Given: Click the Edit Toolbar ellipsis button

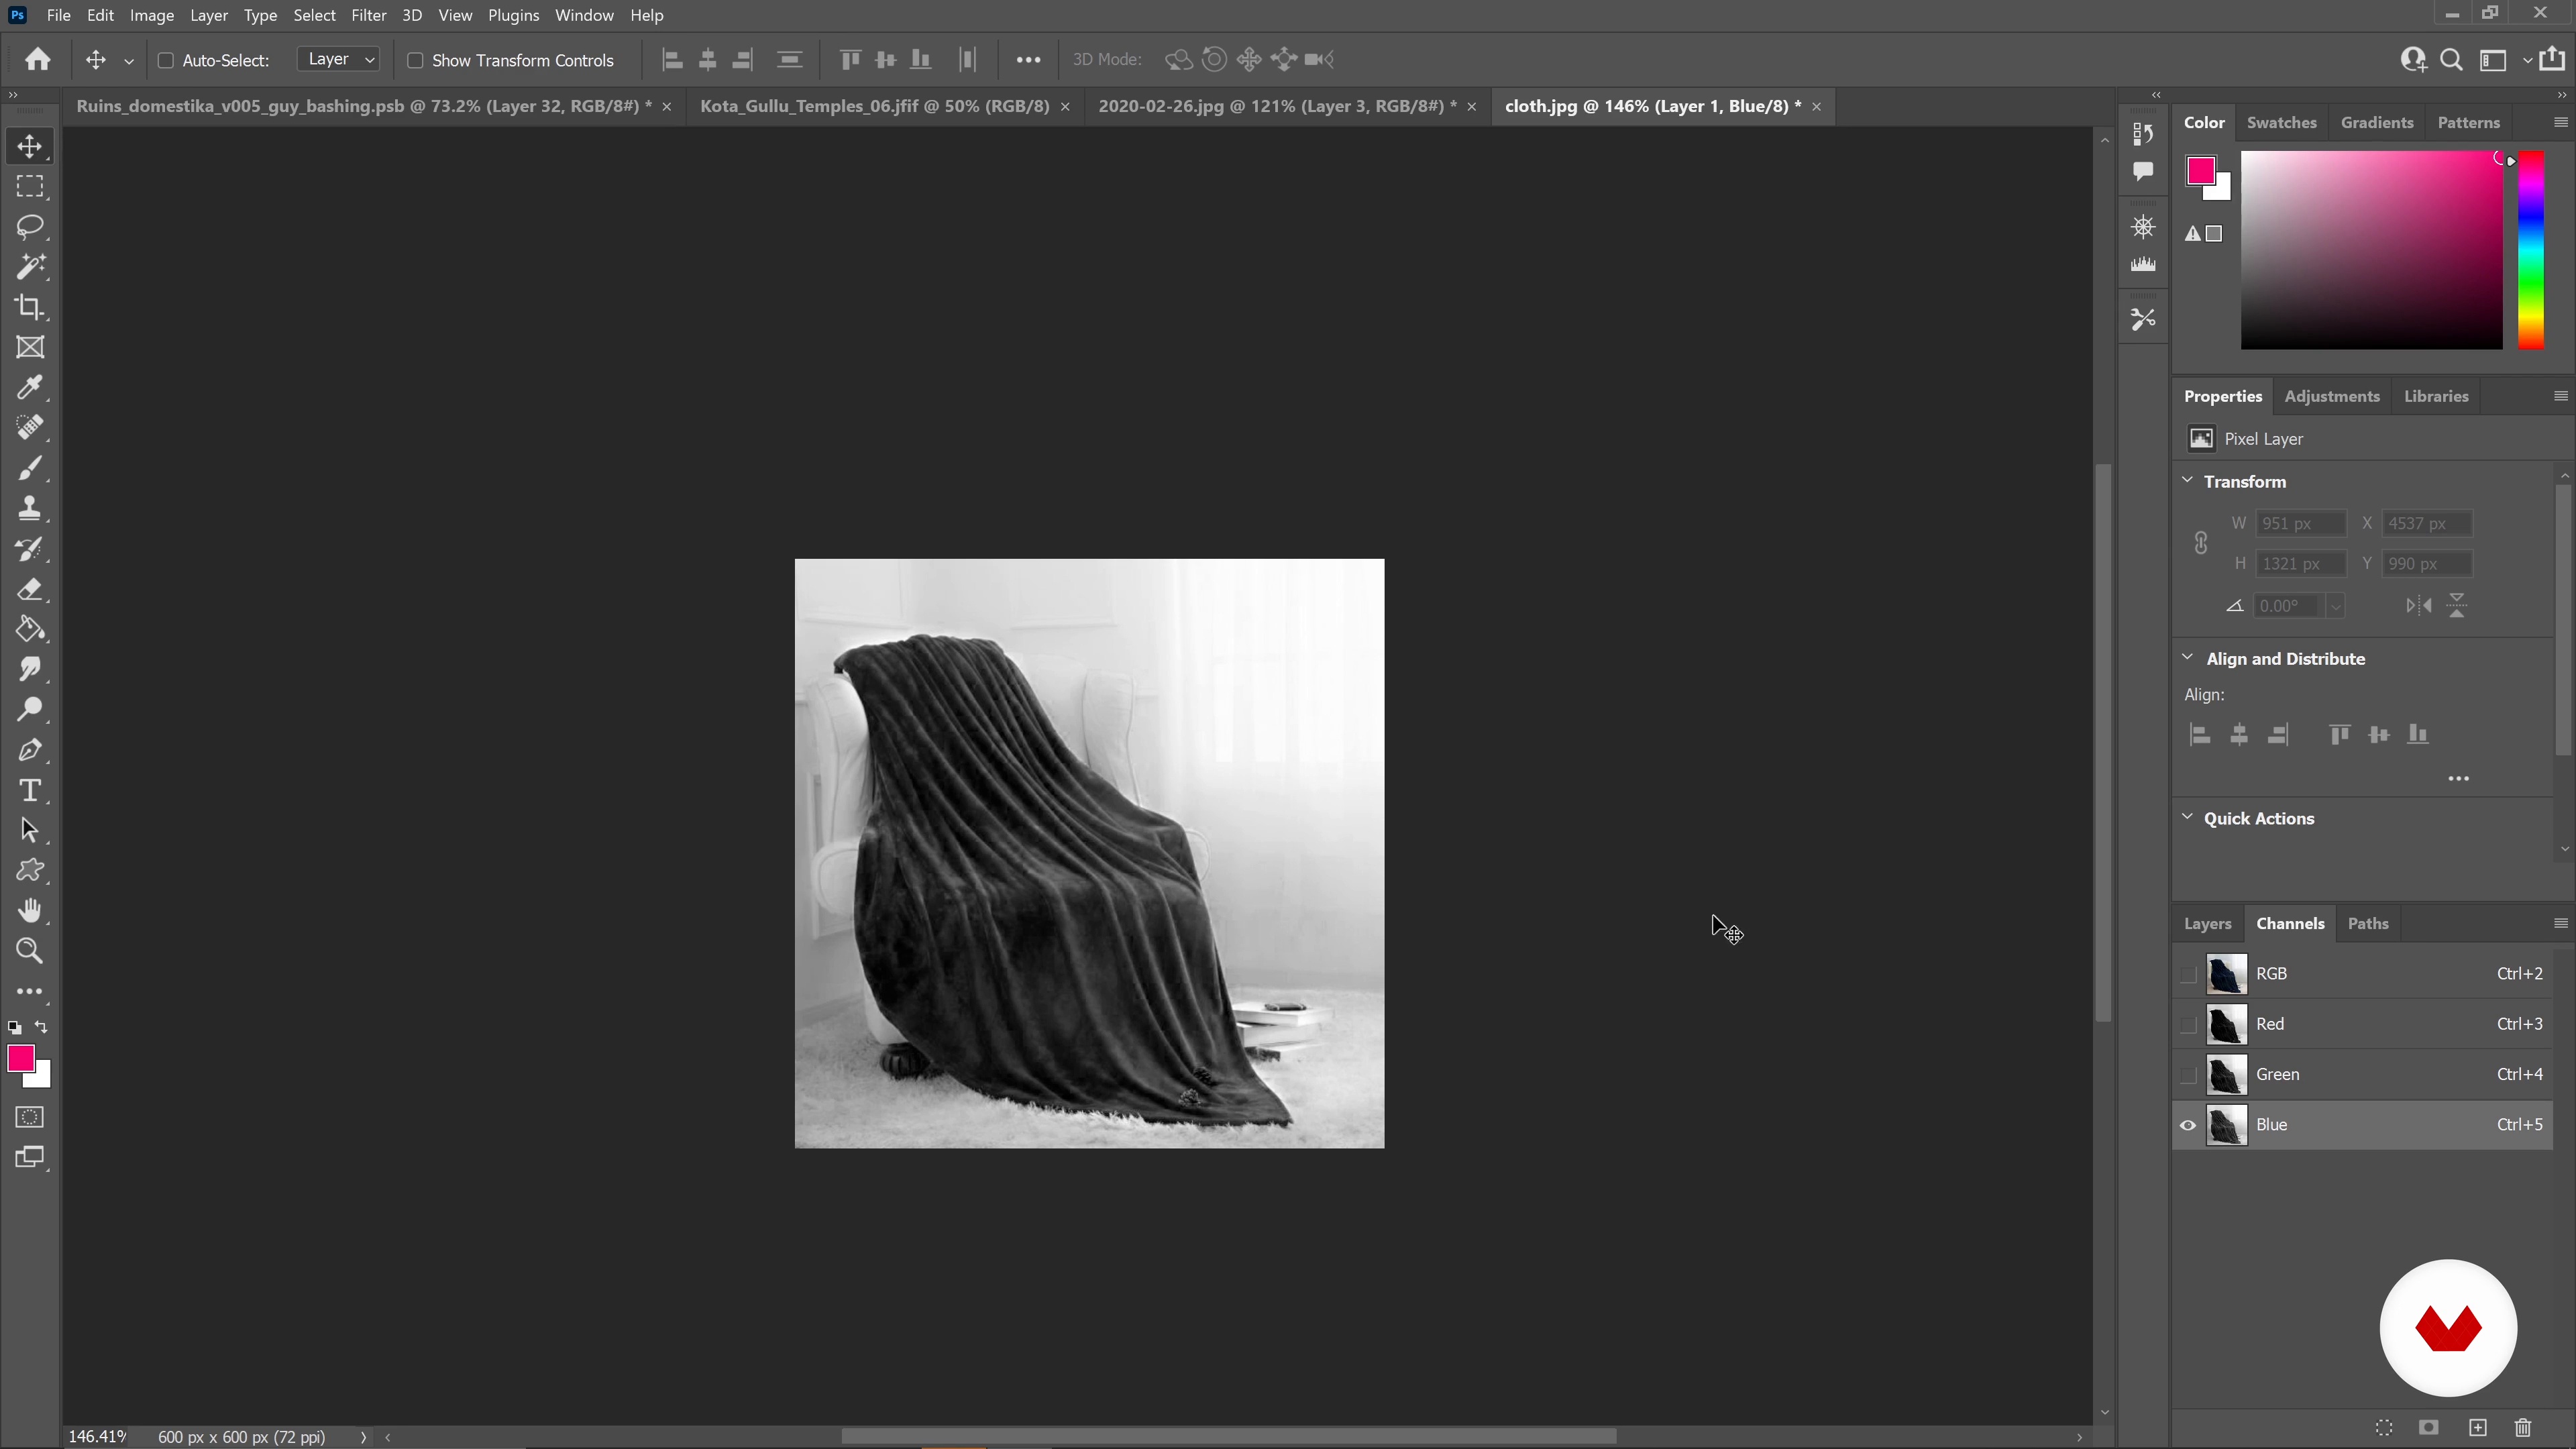Looking at the screenshot, I should pos(30,992).
